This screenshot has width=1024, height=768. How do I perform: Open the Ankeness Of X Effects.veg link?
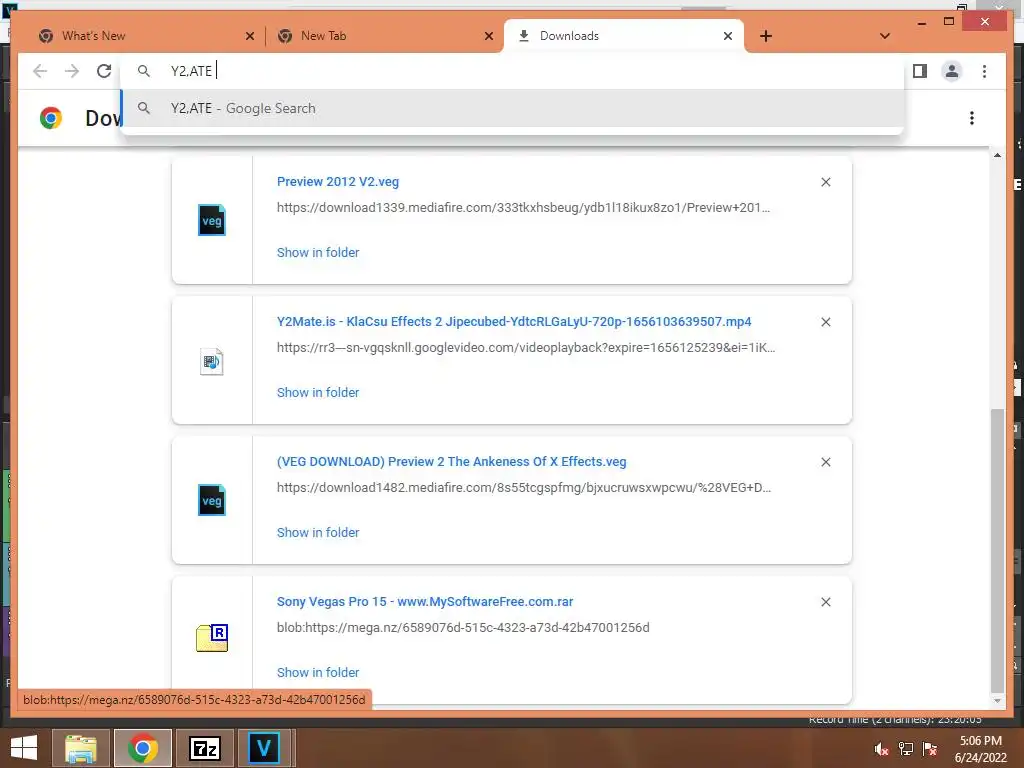point(451,462)
